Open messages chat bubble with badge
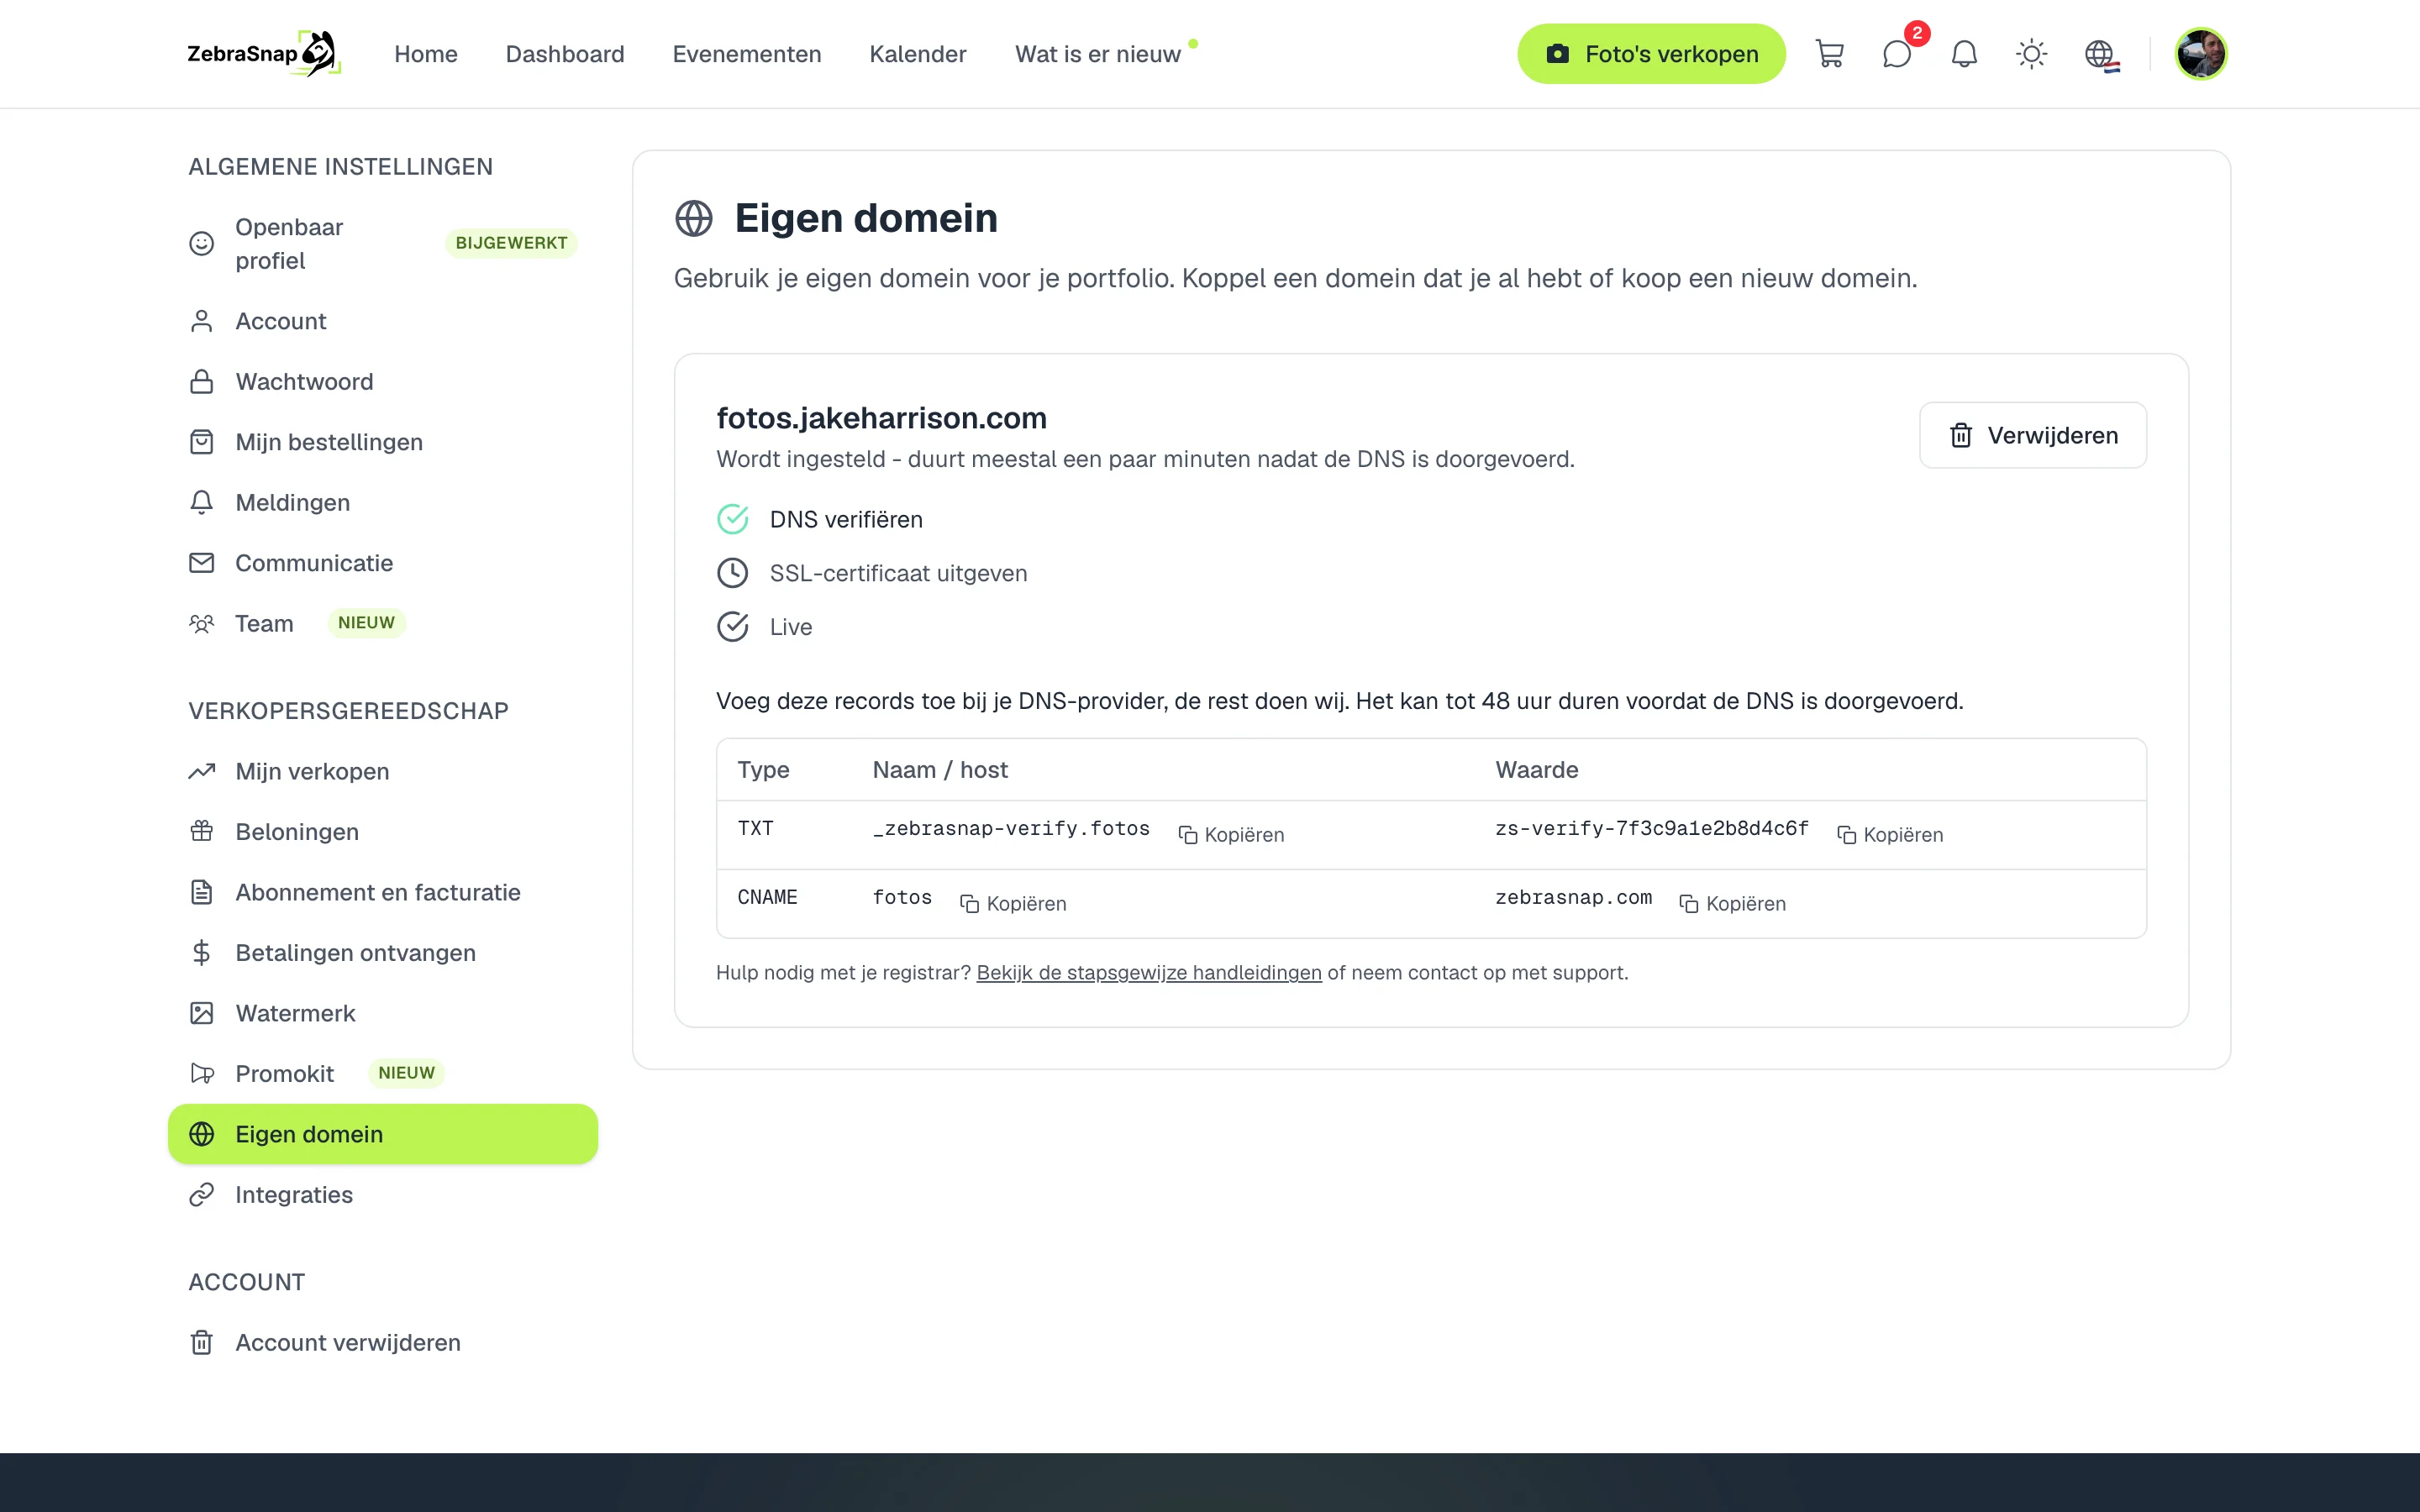2420x1512 pixels. pyautogui.click(x=1897, y=54)
